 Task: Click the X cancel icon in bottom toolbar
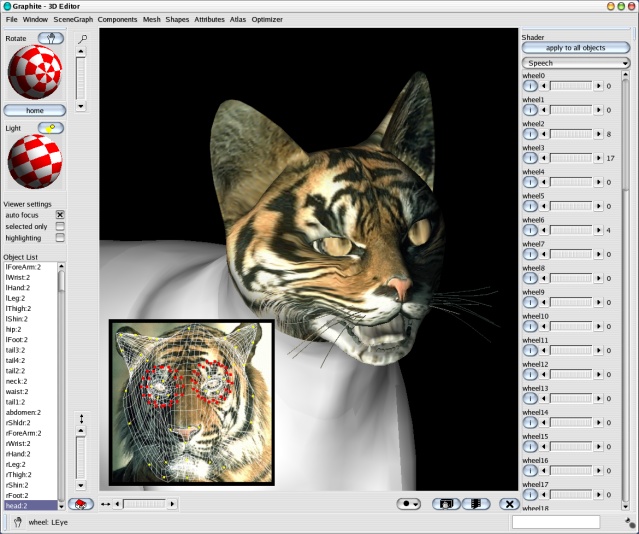click(509, 504)
